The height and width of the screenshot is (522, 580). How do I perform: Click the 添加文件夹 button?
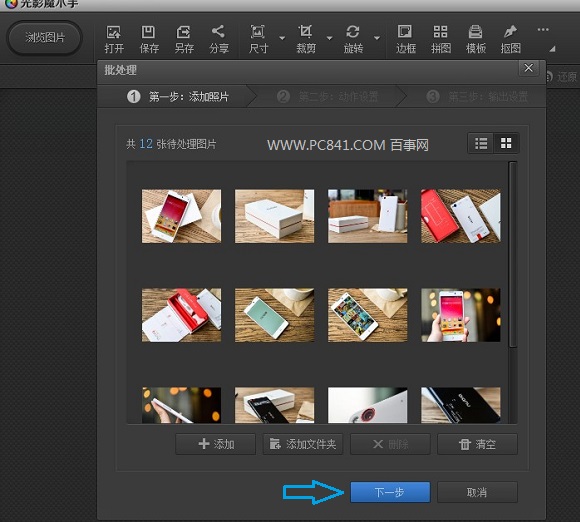[x=303, y=444]
